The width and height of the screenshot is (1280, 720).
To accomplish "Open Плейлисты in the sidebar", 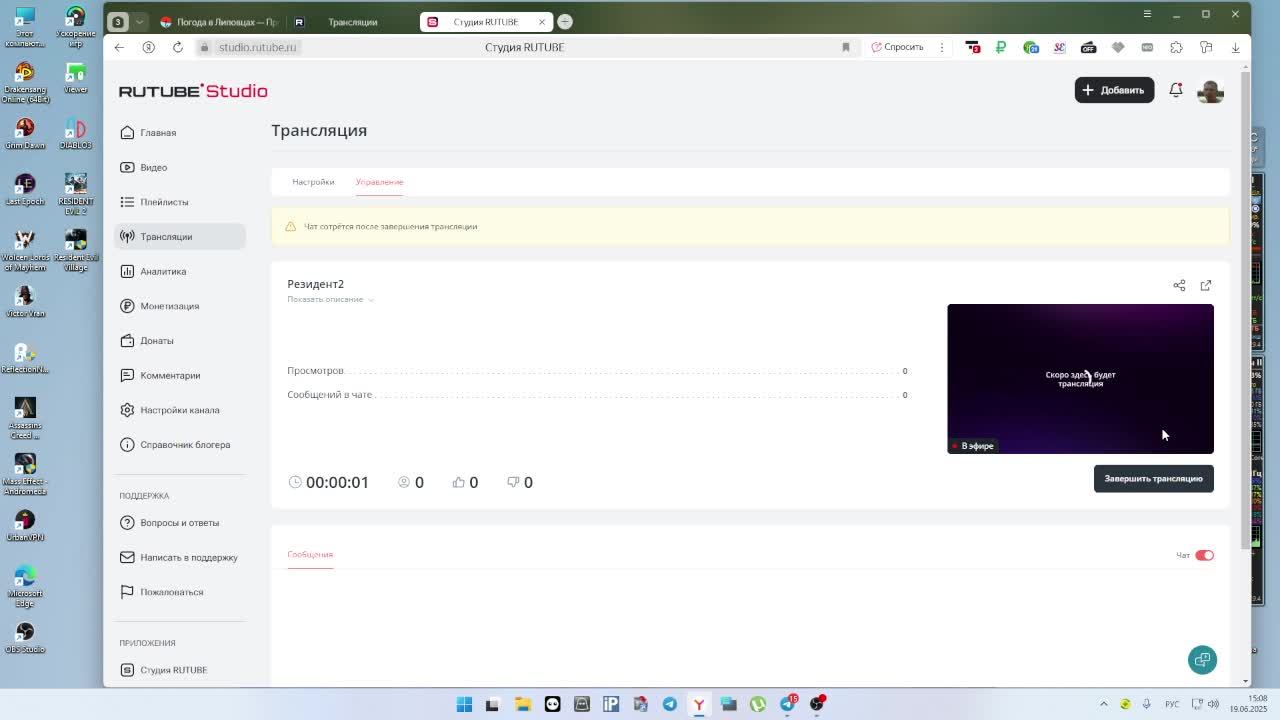I will pos(179,202).
